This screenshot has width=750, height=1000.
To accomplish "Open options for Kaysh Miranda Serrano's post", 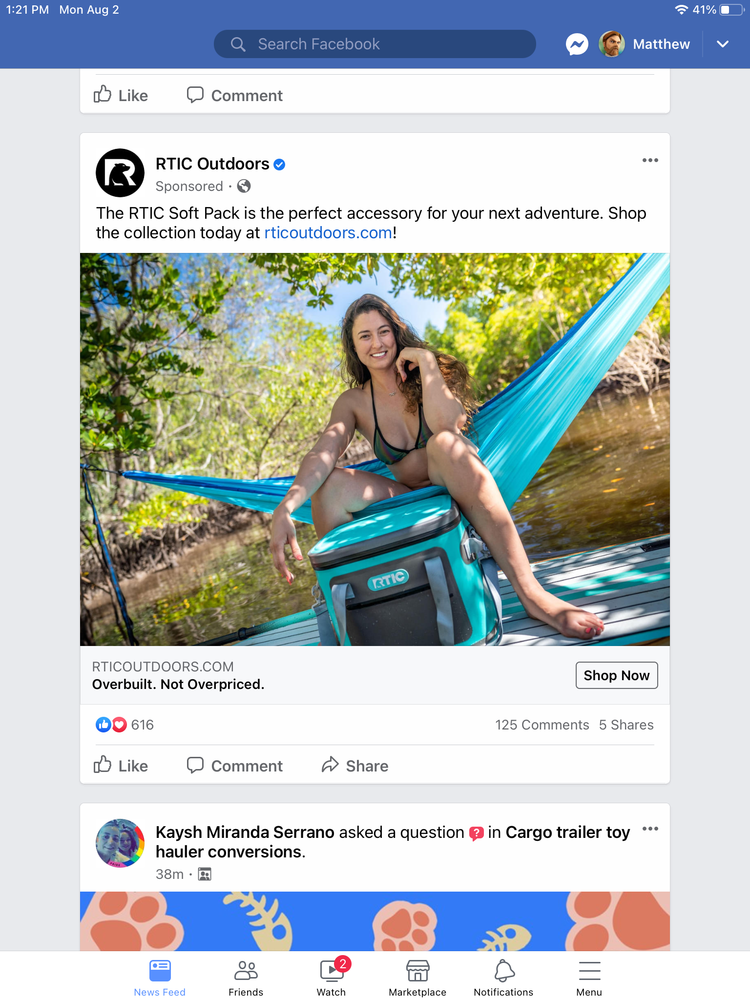I will click(x=650, y=829).
